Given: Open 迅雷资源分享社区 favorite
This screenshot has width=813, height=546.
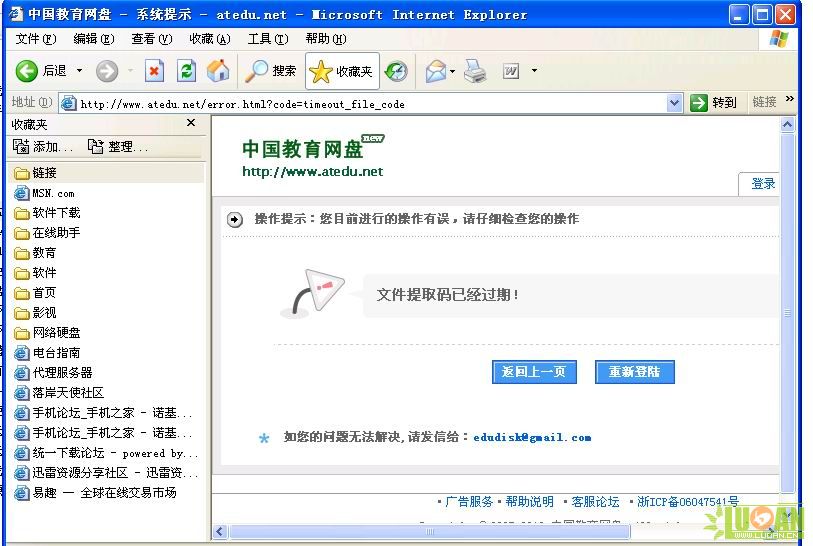Looking at the screenshot, I should (x=106, y=472).
